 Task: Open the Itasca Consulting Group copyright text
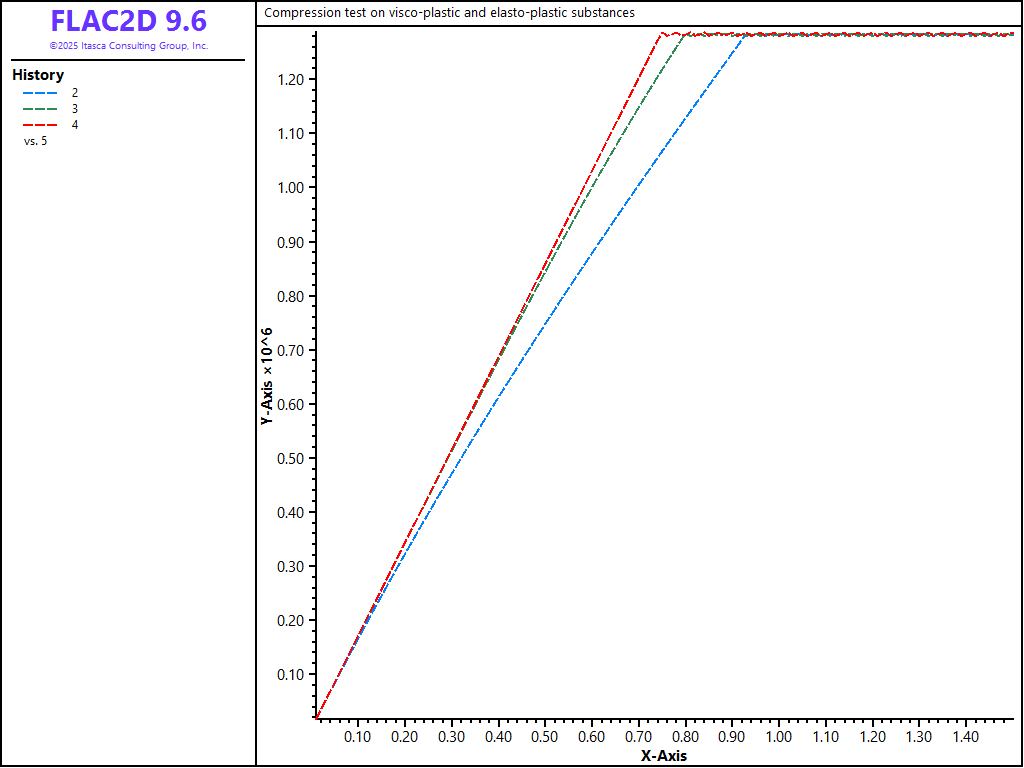[128, 46]
